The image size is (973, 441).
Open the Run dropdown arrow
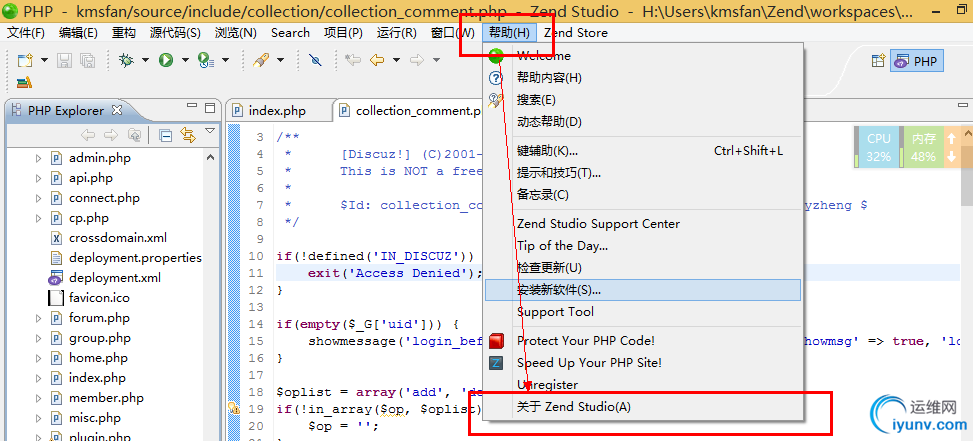(x=185, y=60)
